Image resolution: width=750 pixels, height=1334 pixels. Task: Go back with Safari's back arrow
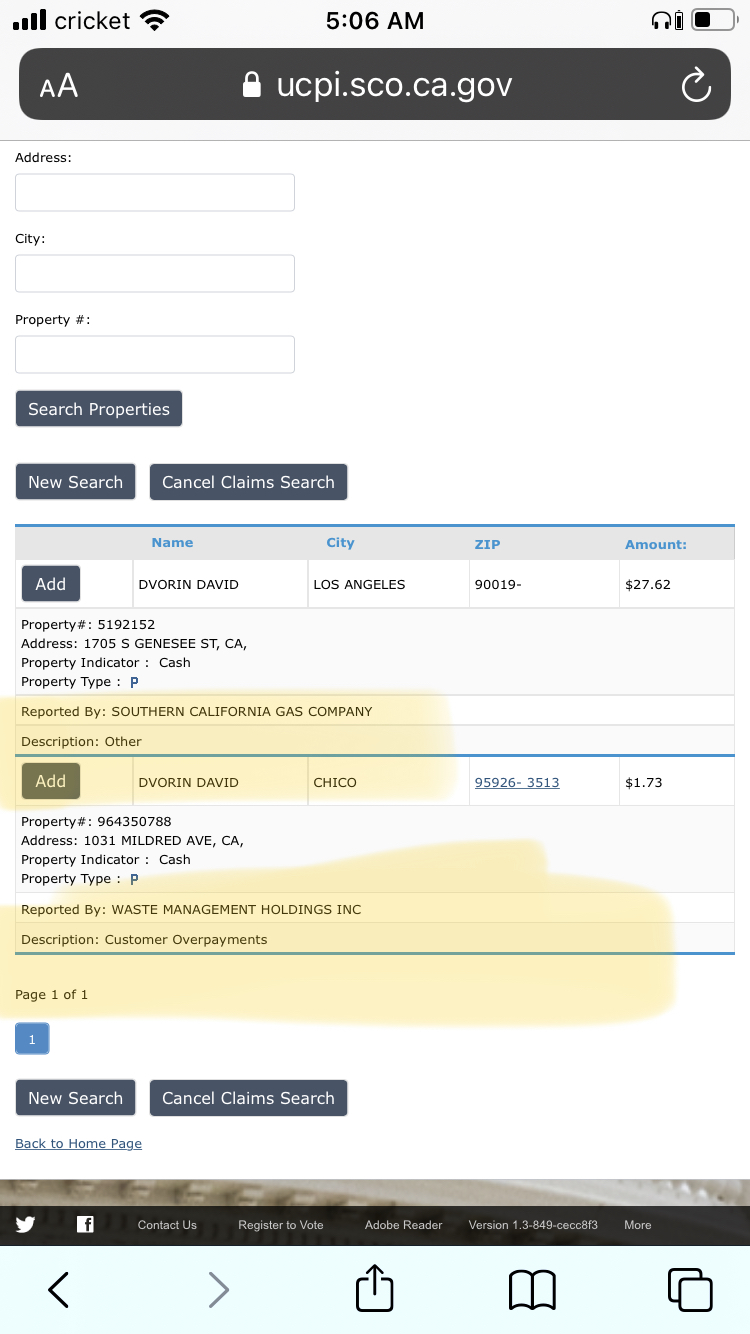(x=59, y=1290)
